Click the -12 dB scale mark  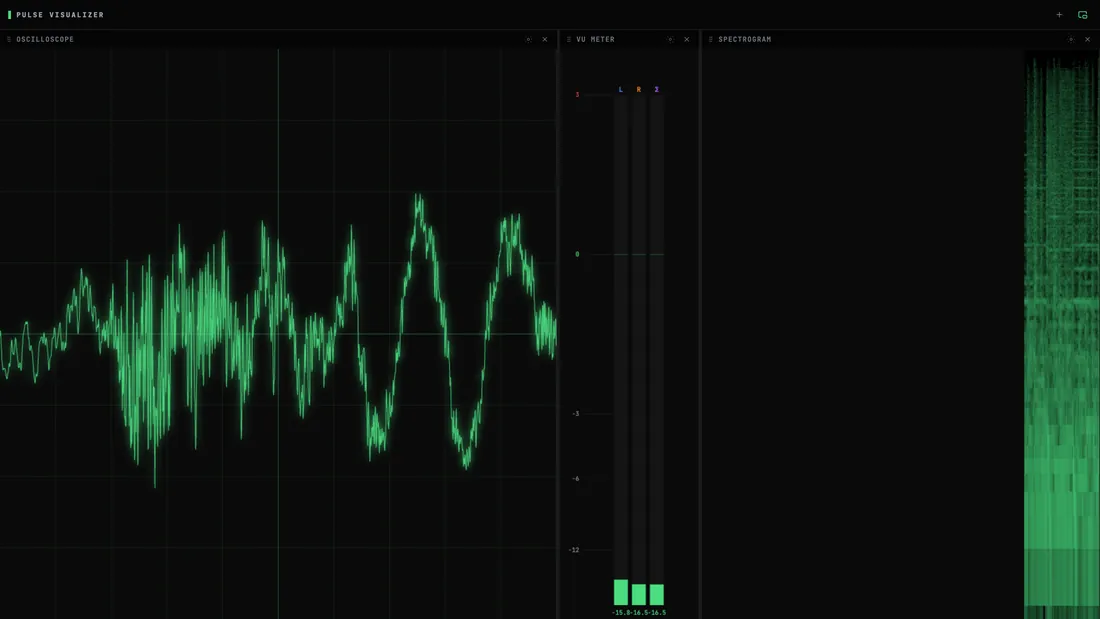(575, 550)
